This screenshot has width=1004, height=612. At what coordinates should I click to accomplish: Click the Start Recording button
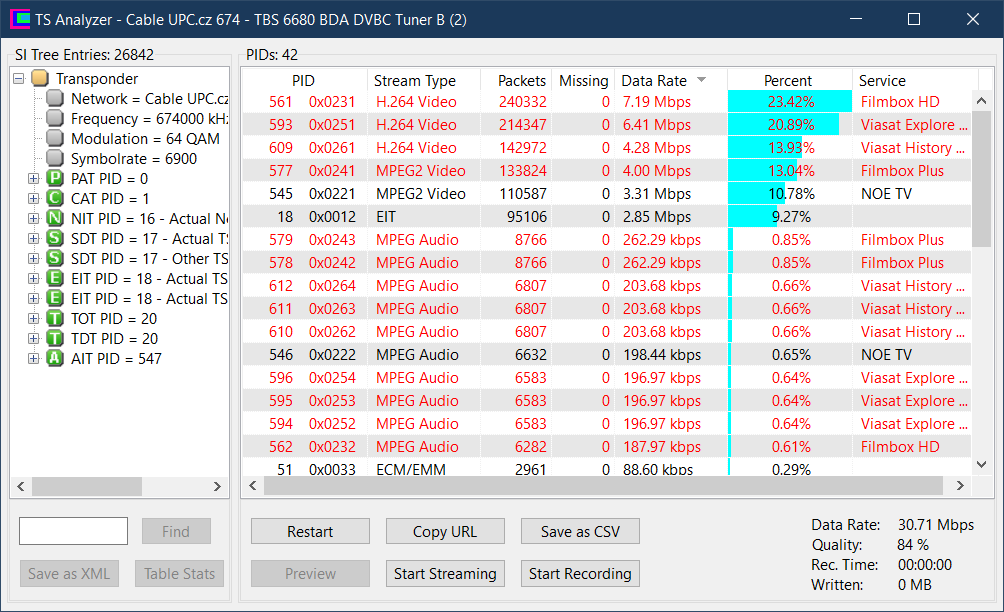(580, 574)
